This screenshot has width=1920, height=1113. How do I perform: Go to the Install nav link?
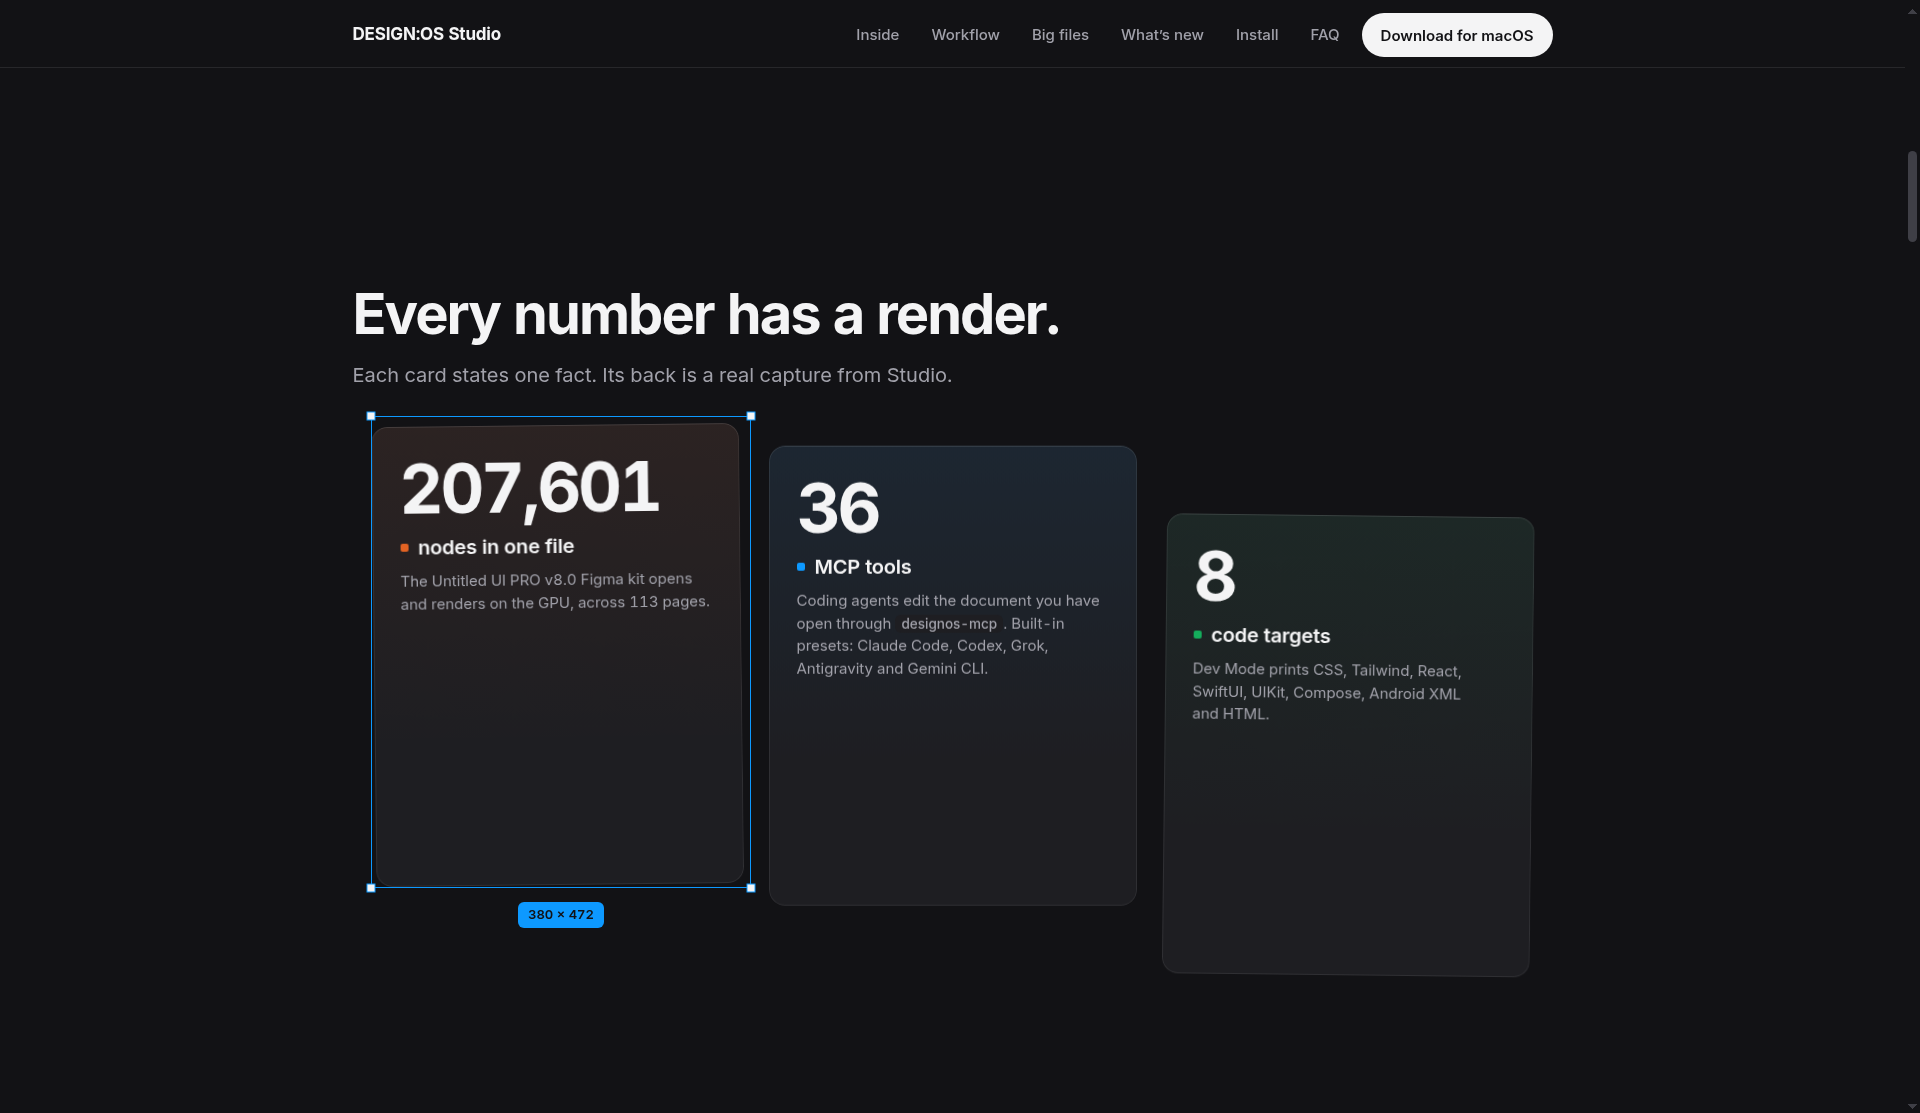tap(1257, 35)
